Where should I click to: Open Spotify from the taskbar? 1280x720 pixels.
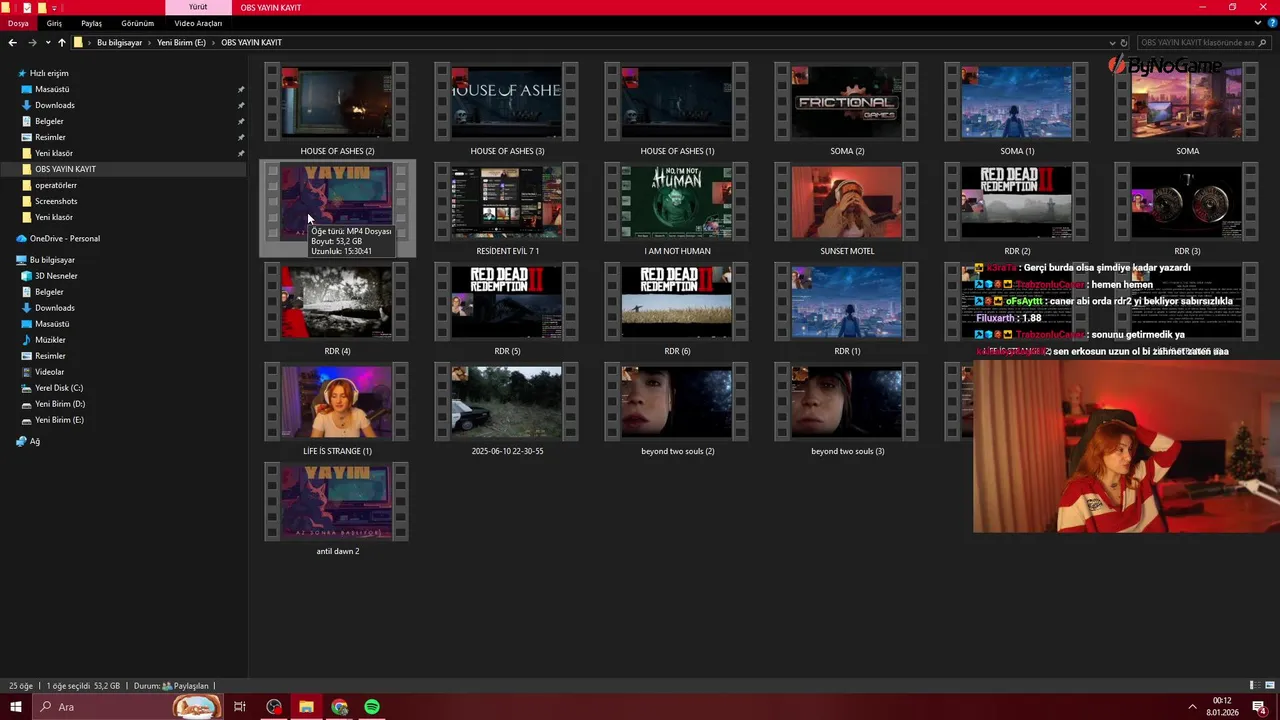click(372, 707)
